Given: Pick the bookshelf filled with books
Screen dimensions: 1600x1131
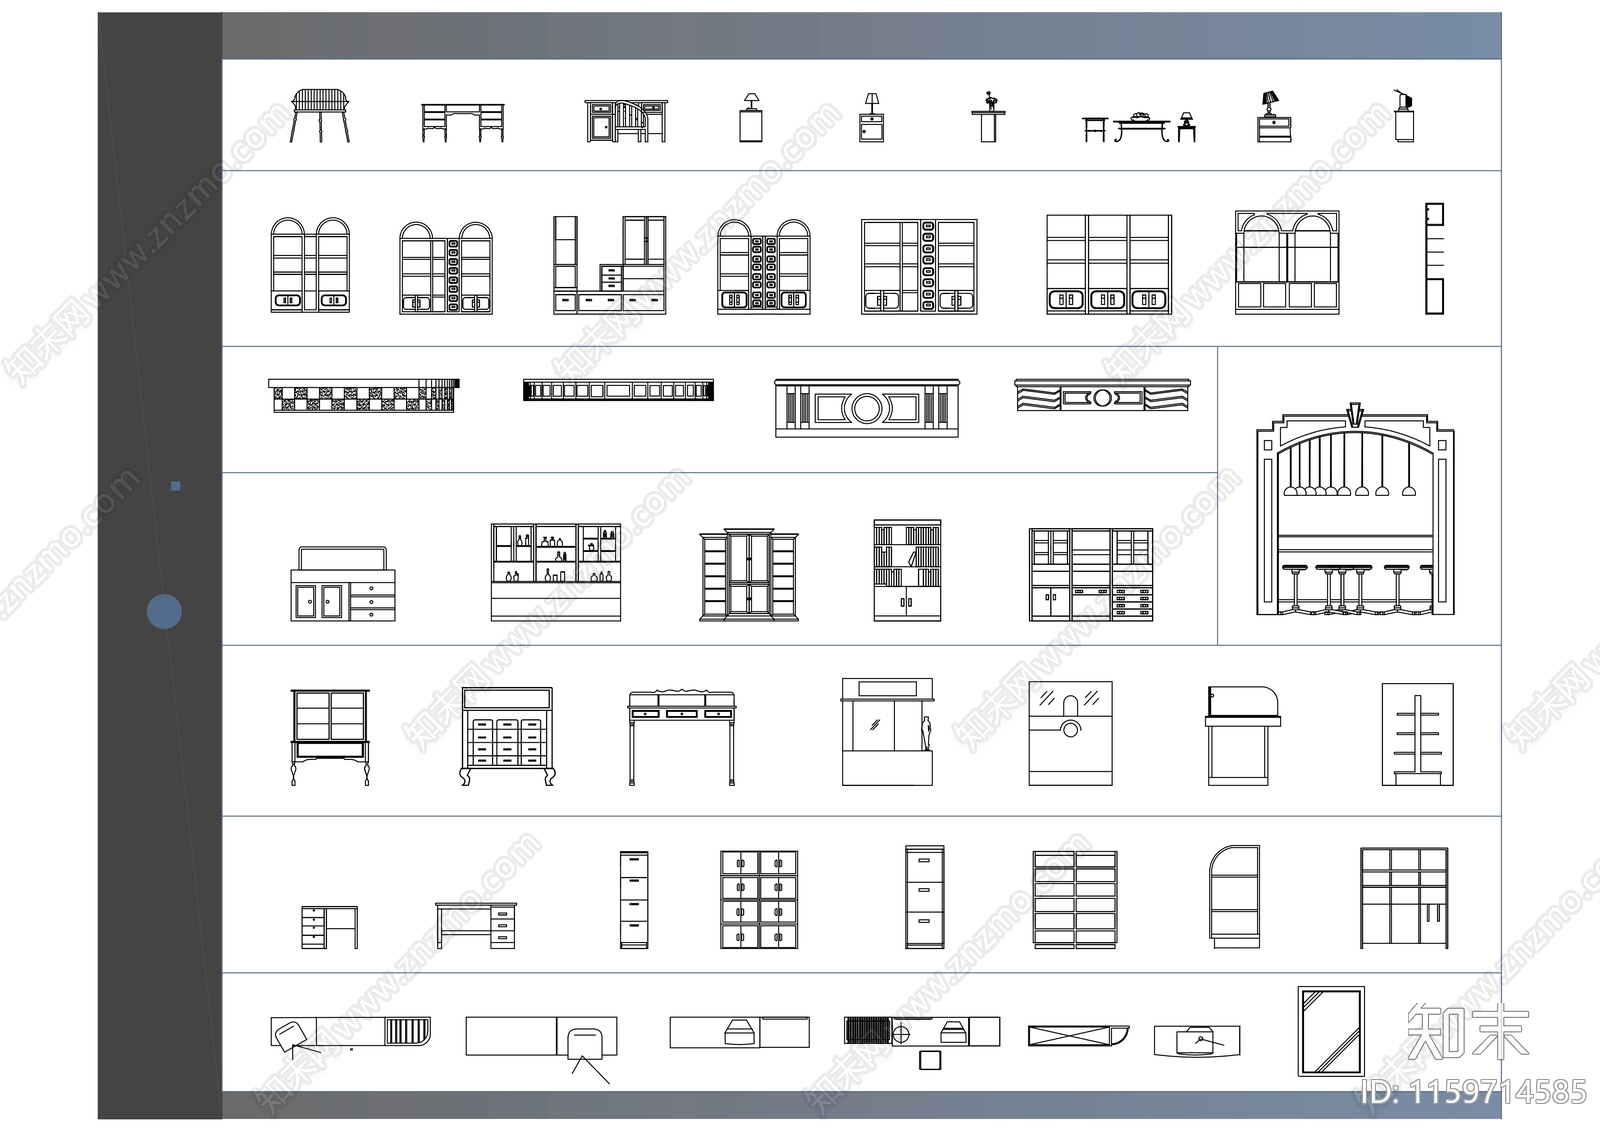Looking at the screenshot, I should pos(907,570).
